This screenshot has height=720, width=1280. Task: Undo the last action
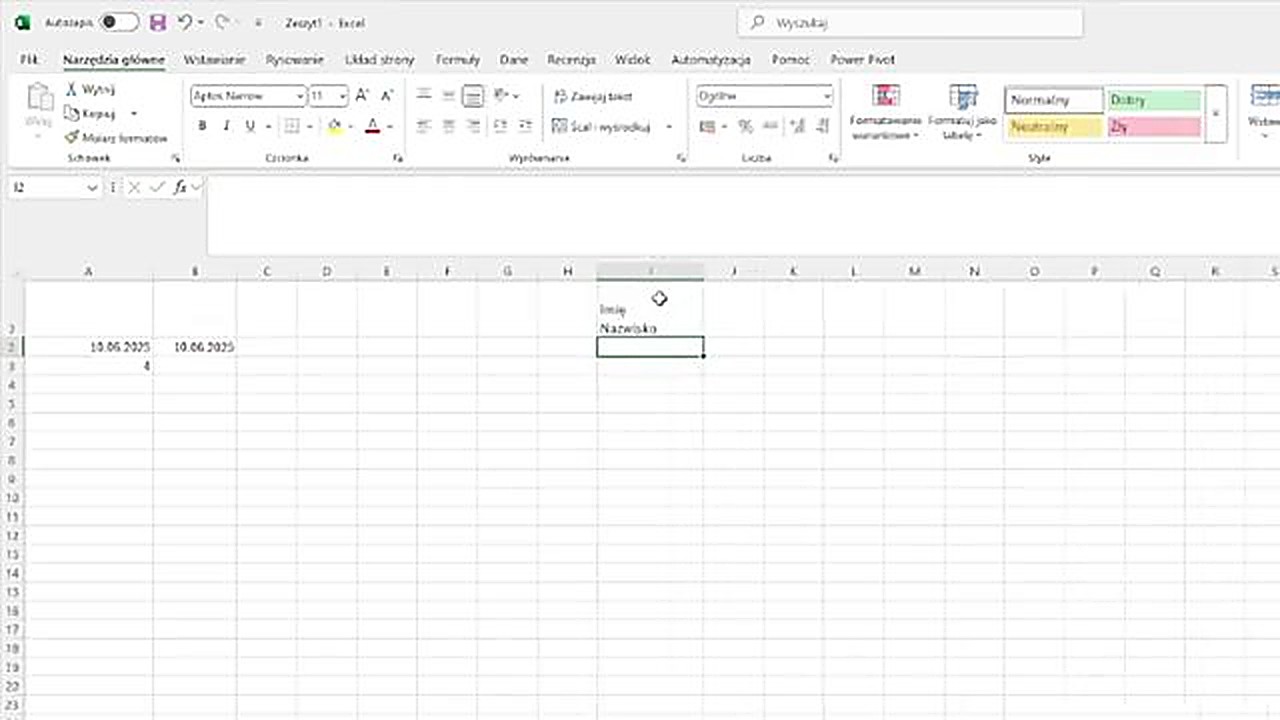[x=185, y=22]
